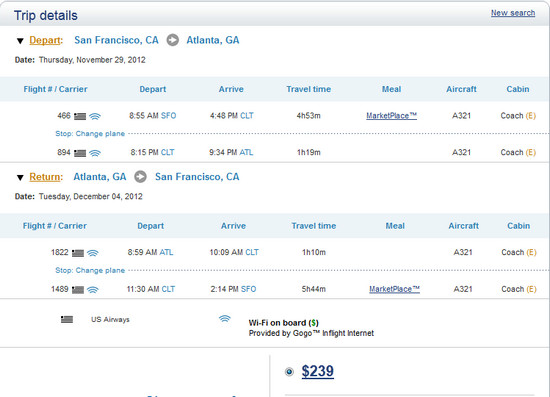The image size is (550, 397).
Task: Open the Depart heading link
Action: [45, 40]
